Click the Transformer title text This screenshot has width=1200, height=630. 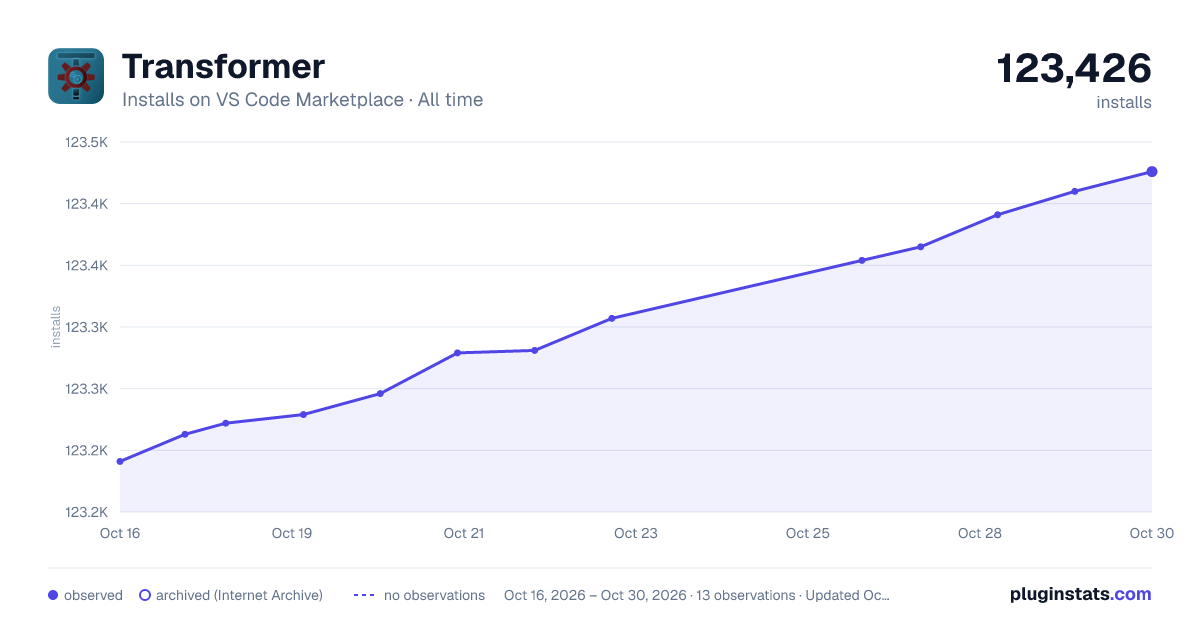click(x=223, y=67)
